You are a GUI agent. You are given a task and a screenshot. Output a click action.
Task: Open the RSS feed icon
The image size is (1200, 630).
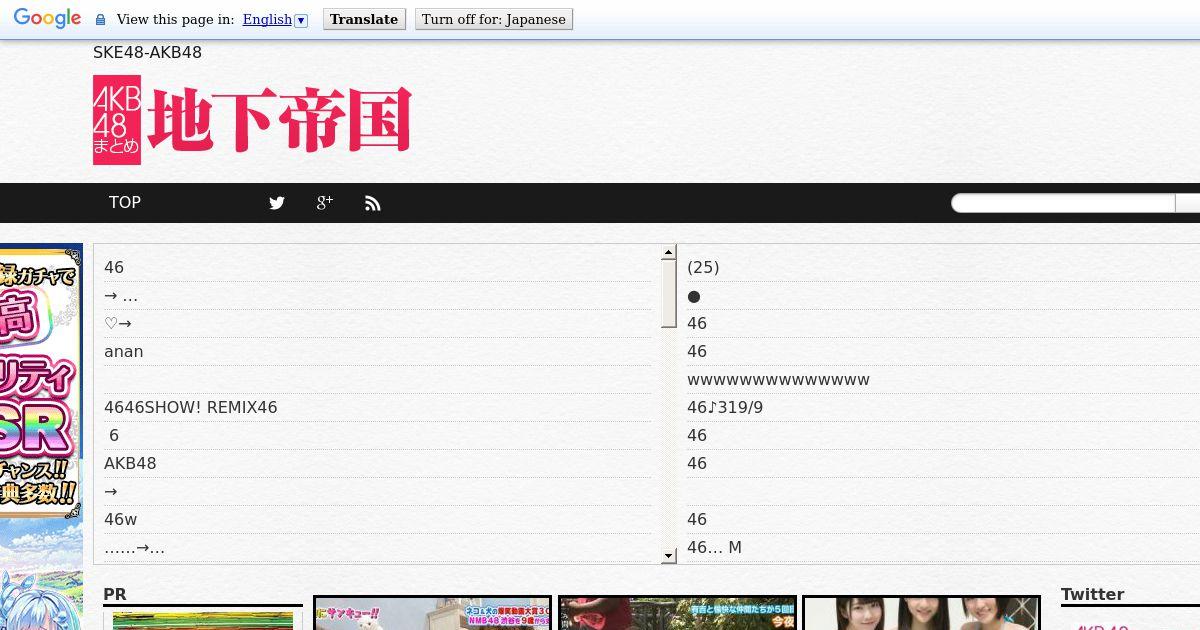tap(373, 203)
